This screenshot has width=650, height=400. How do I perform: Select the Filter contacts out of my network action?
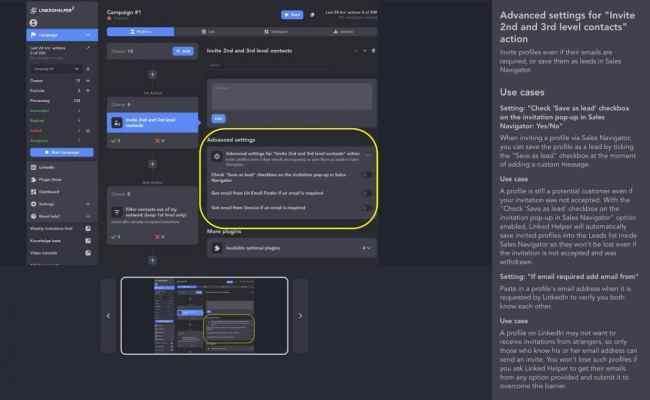pyautogui.click(x=153, y=215)
